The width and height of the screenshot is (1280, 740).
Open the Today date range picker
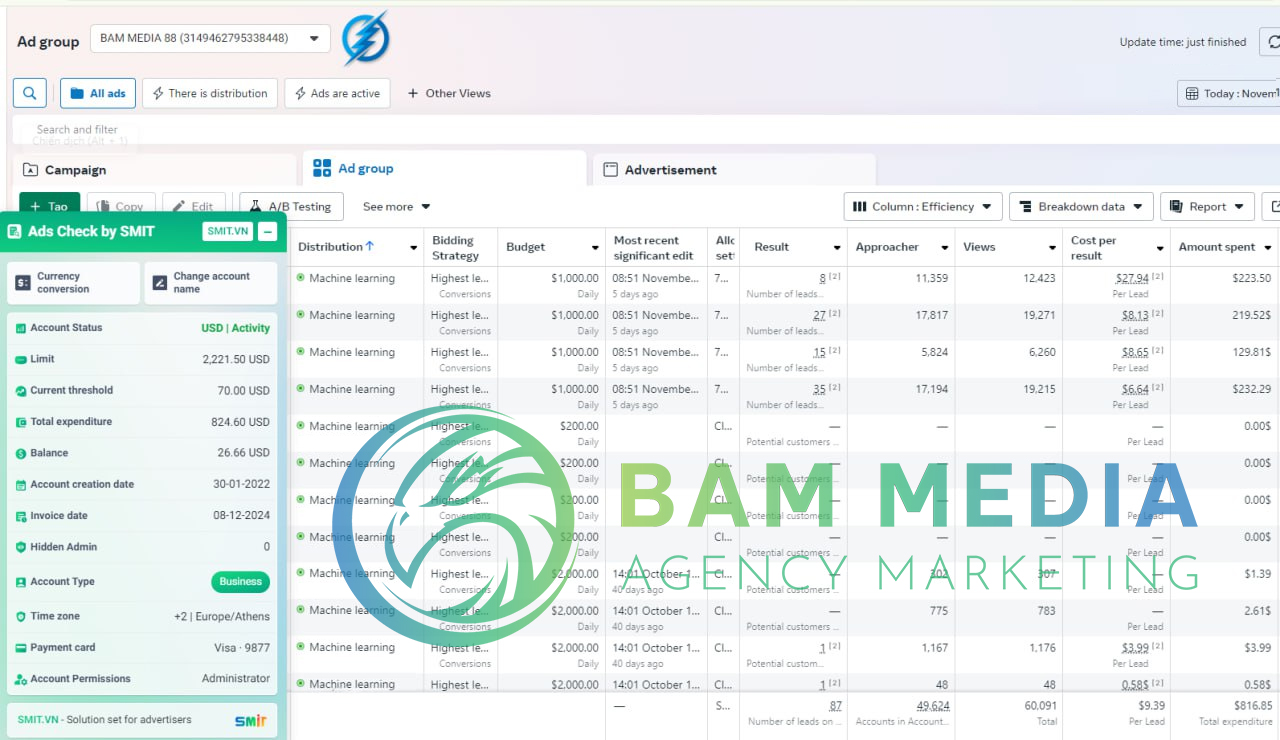tap(1229, 93)
